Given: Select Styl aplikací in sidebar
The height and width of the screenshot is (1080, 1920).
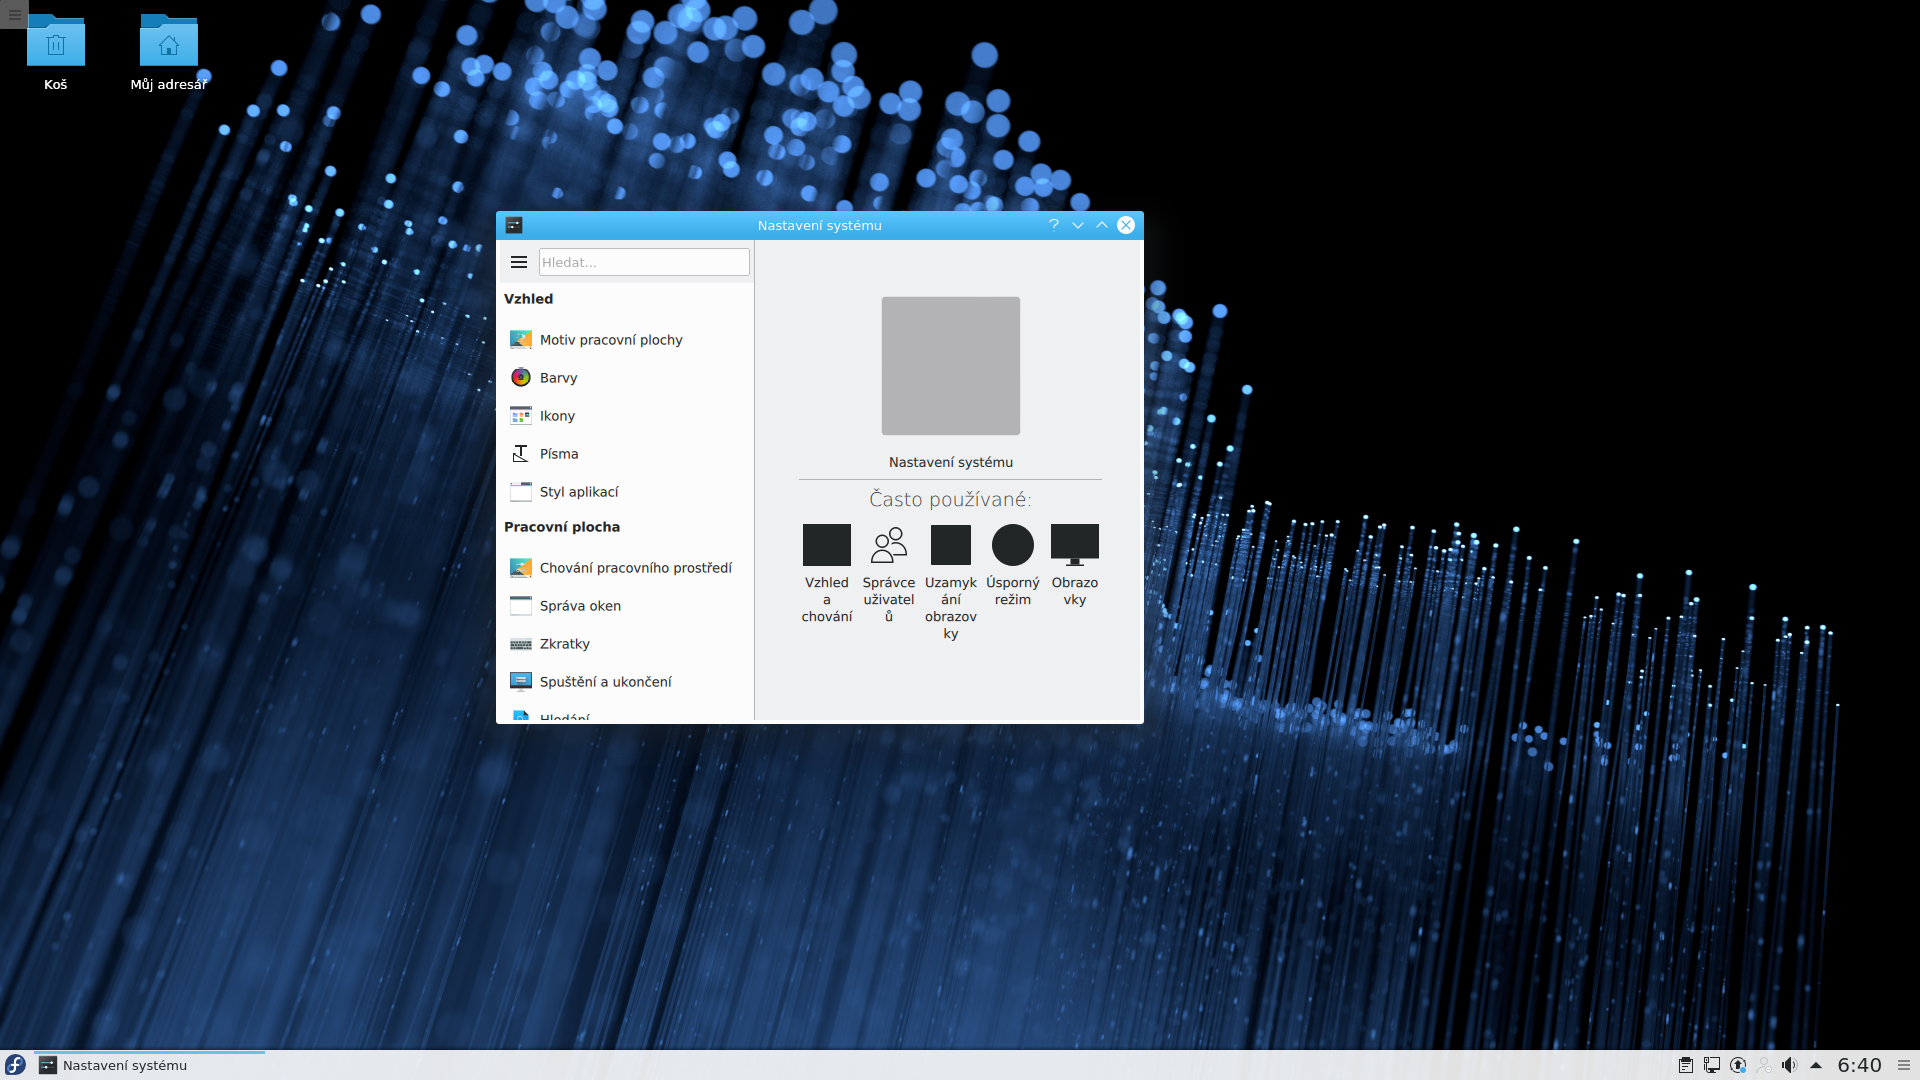Looking at the screenshot, I should 578,492.
